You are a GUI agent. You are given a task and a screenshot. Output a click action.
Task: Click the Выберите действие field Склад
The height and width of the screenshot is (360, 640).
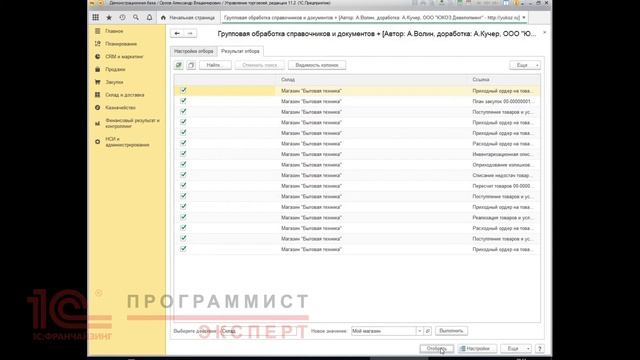click(x=258, y=331)
